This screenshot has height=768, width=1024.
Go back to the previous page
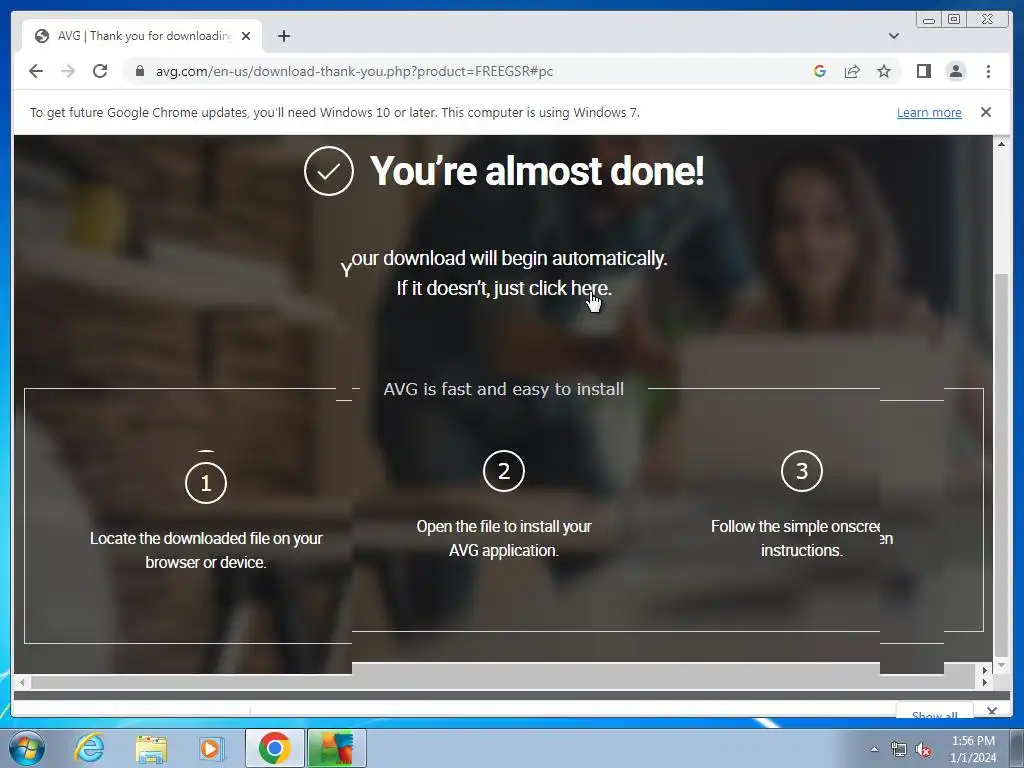coord(36,71)
